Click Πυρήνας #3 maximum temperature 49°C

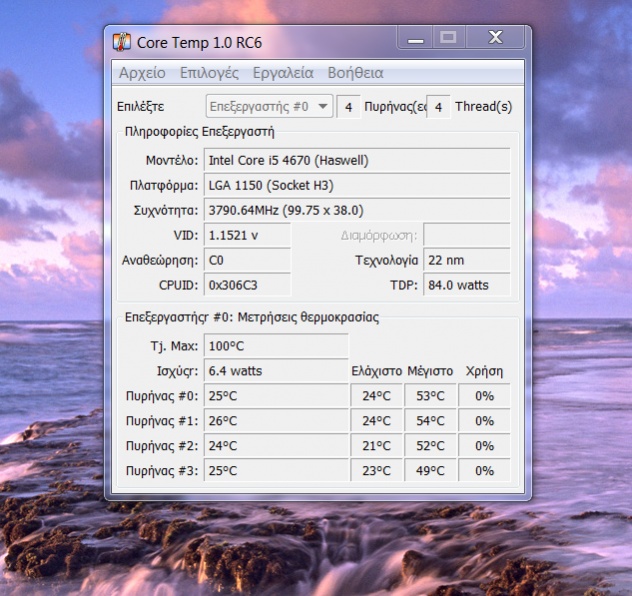(430, 471)
